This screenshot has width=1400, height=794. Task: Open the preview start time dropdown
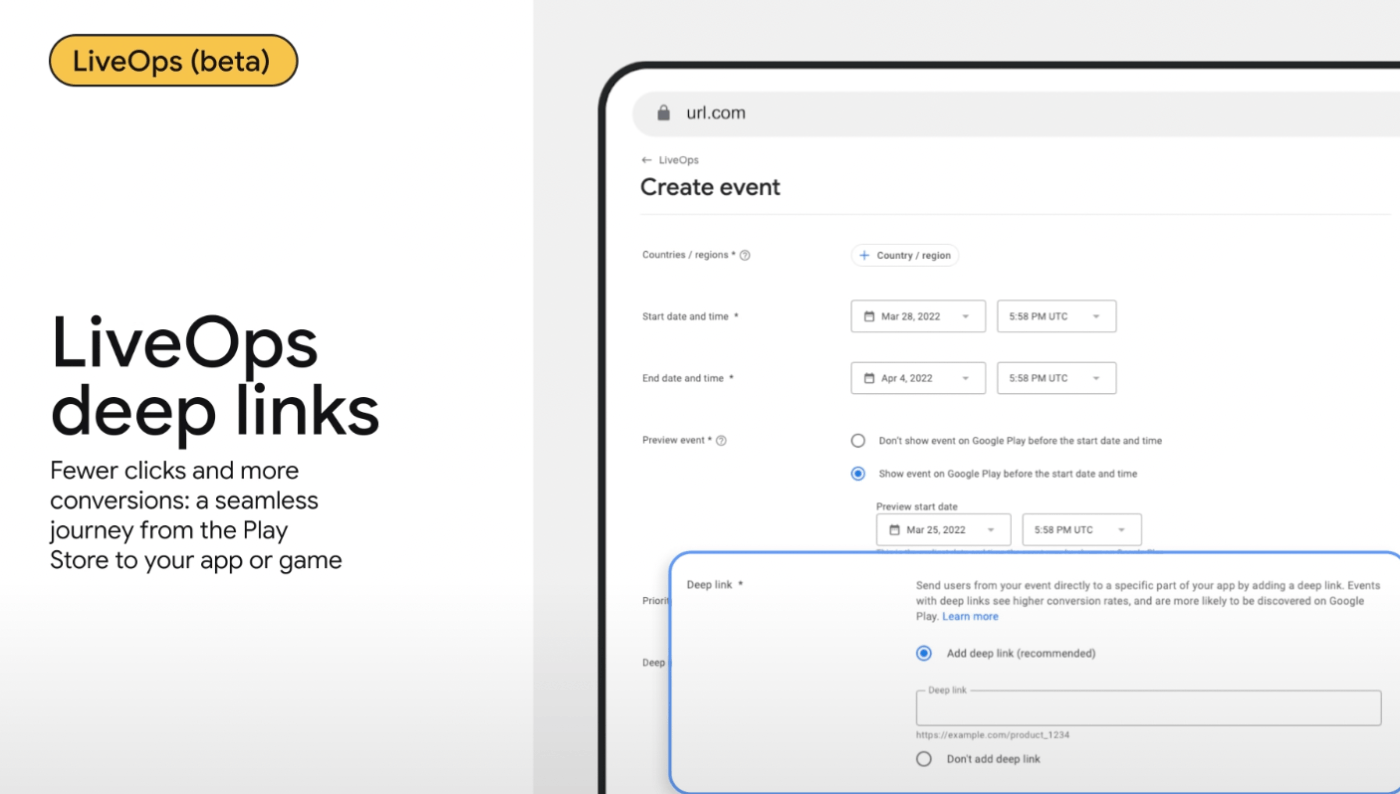[x=1082, y=530]
